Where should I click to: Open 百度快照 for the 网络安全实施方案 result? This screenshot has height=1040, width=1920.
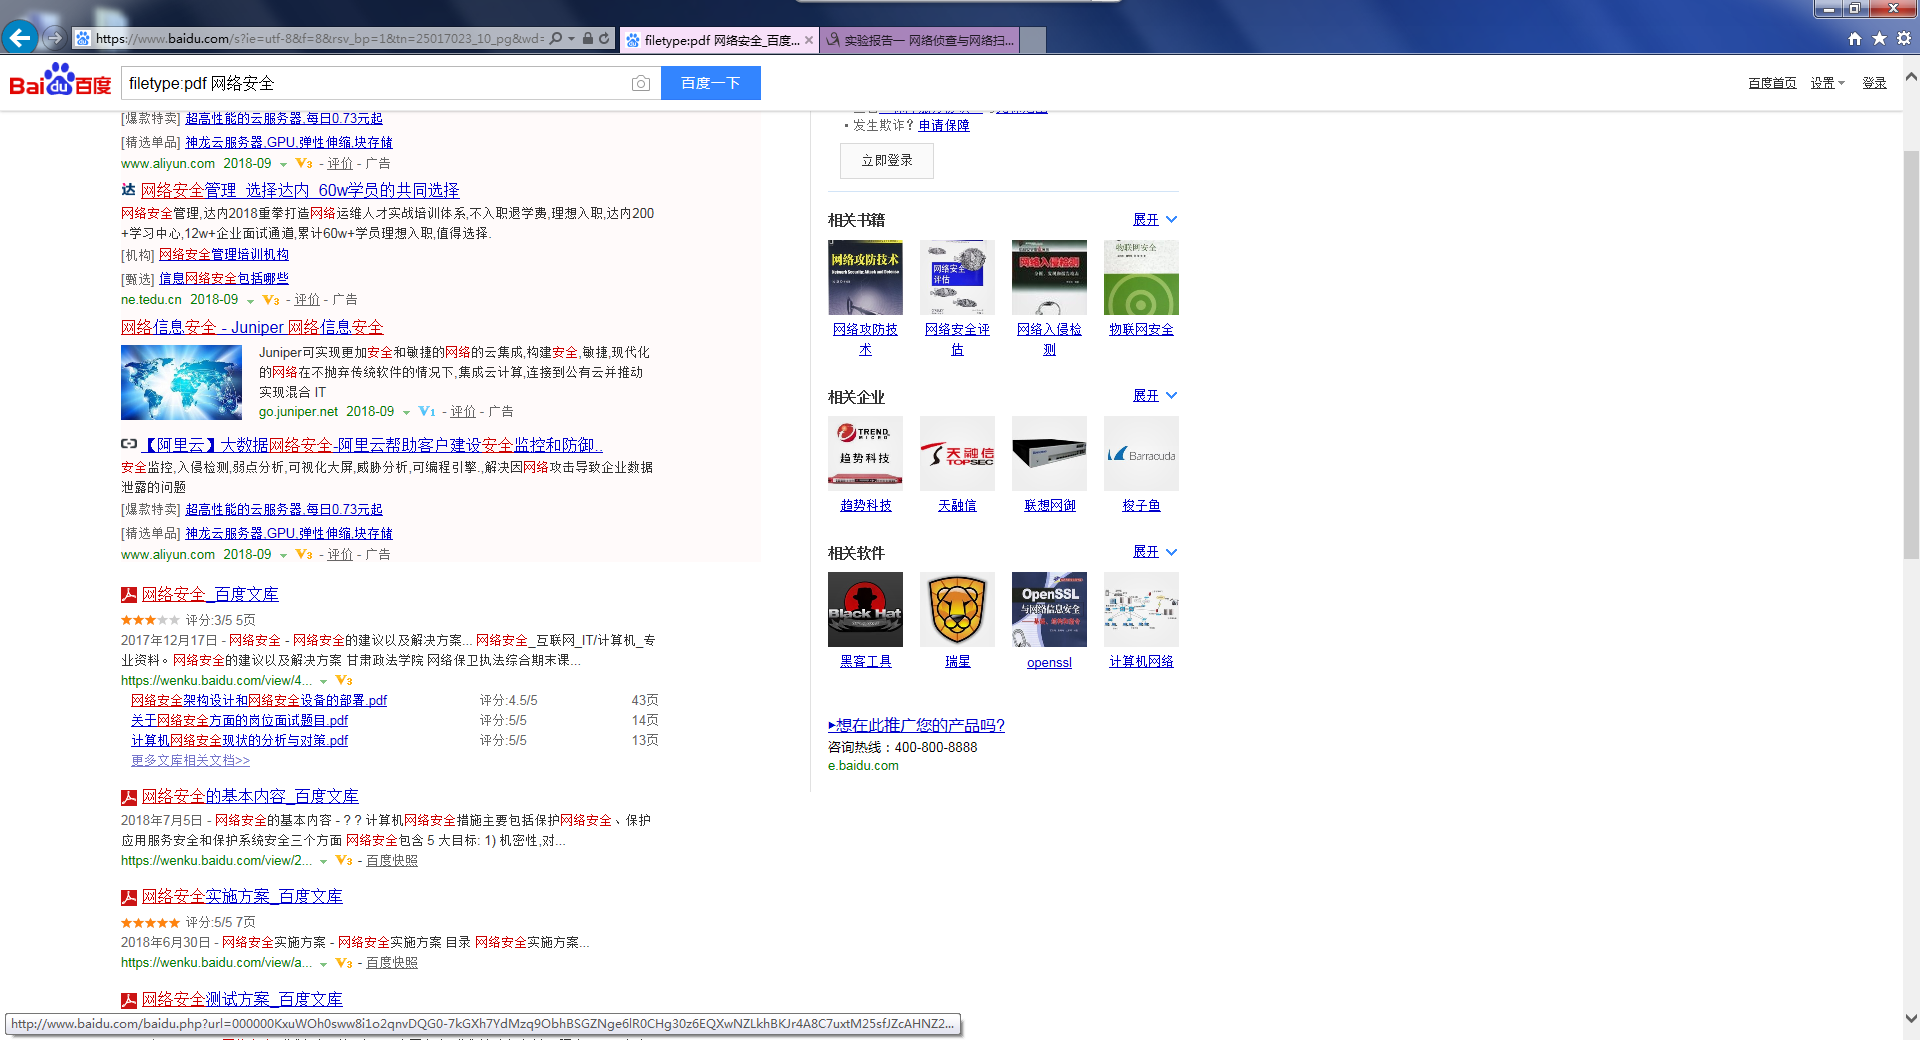coord(392,963)
